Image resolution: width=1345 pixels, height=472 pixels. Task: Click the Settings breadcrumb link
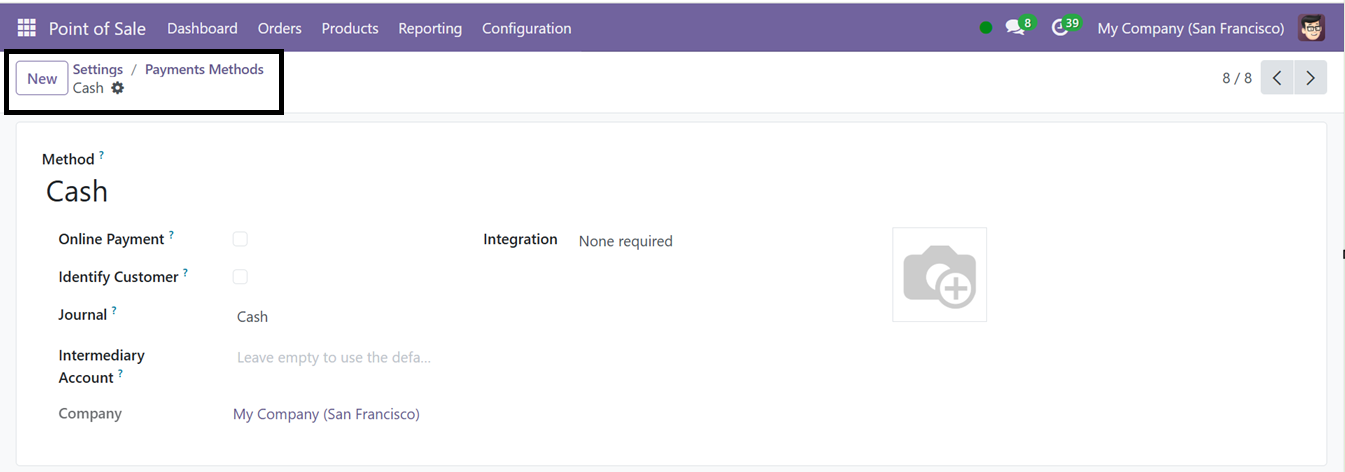[x=98, y=69]
